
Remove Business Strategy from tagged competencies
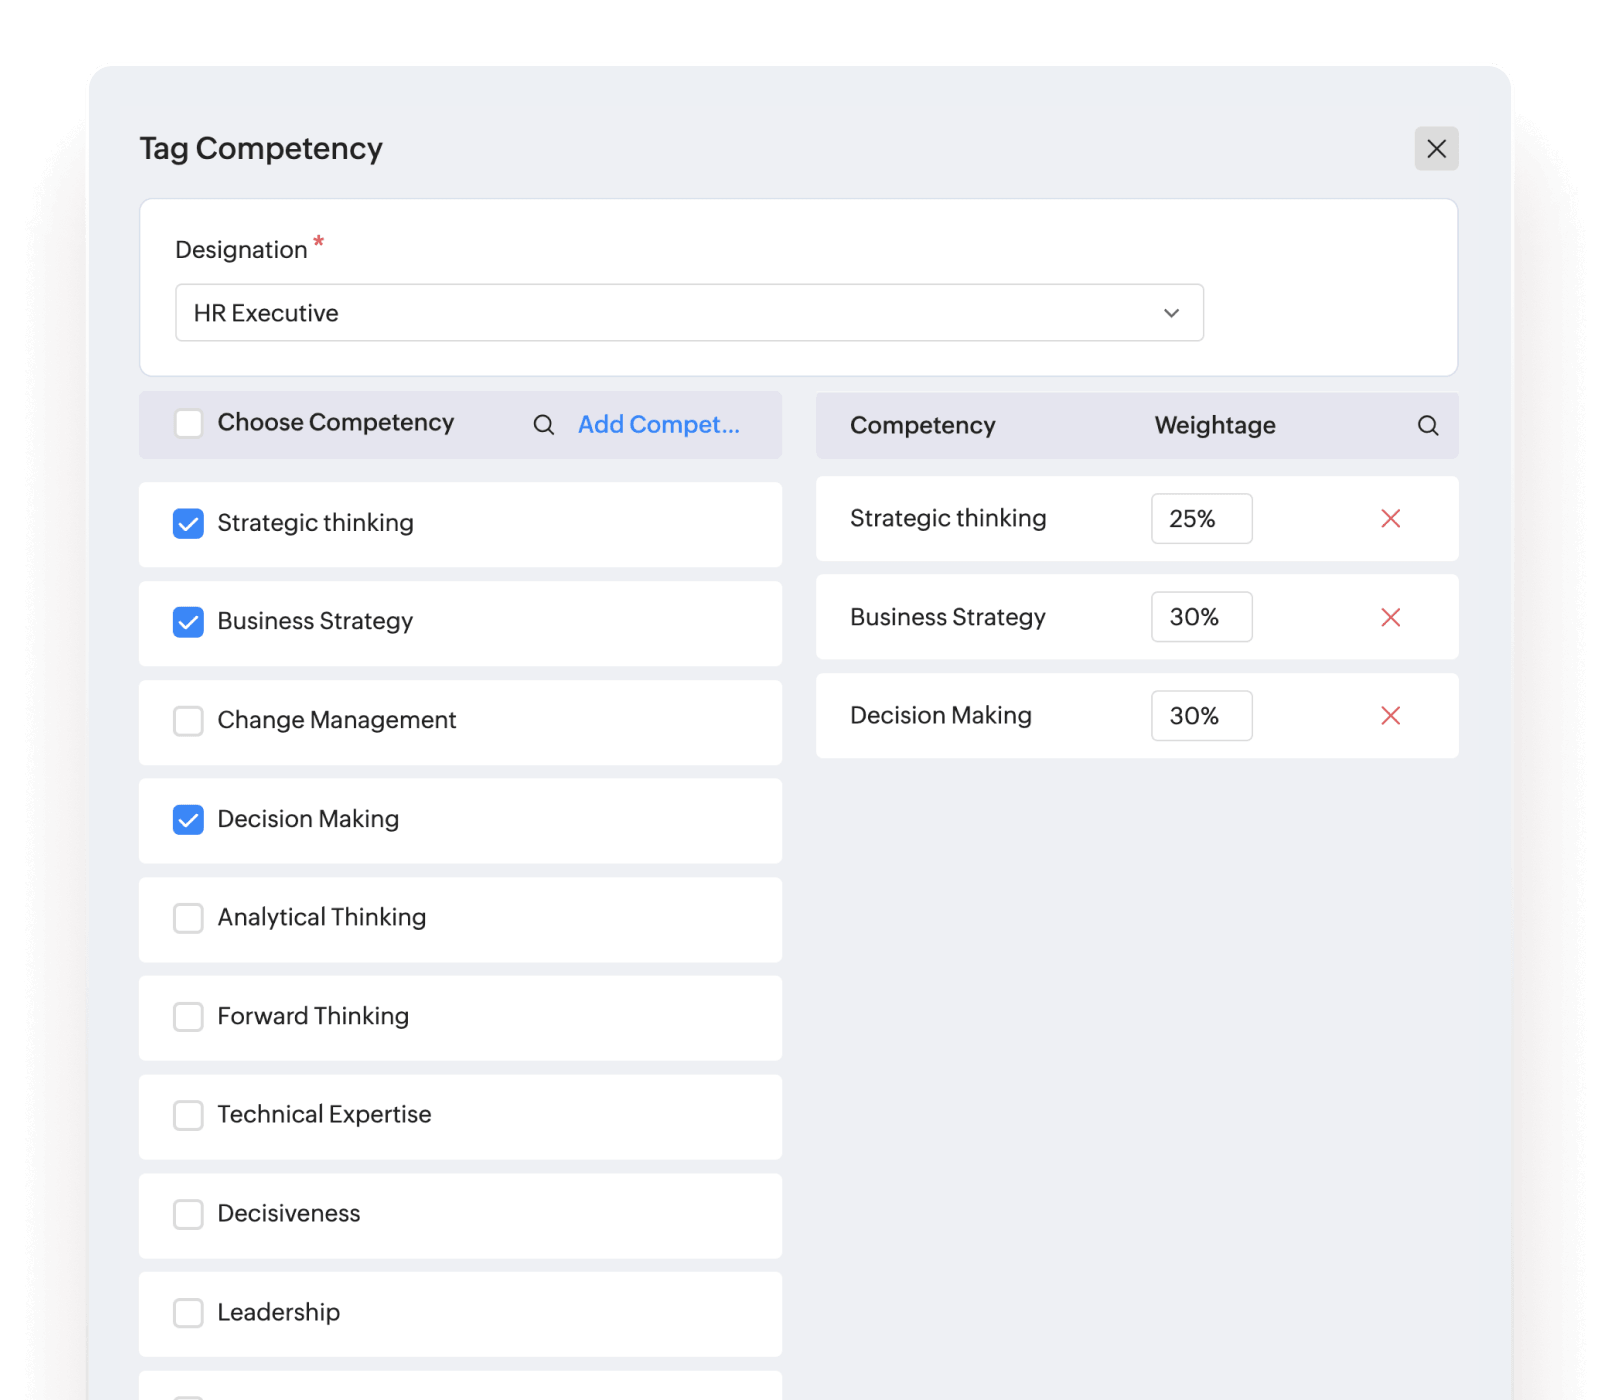[1390, 618]
